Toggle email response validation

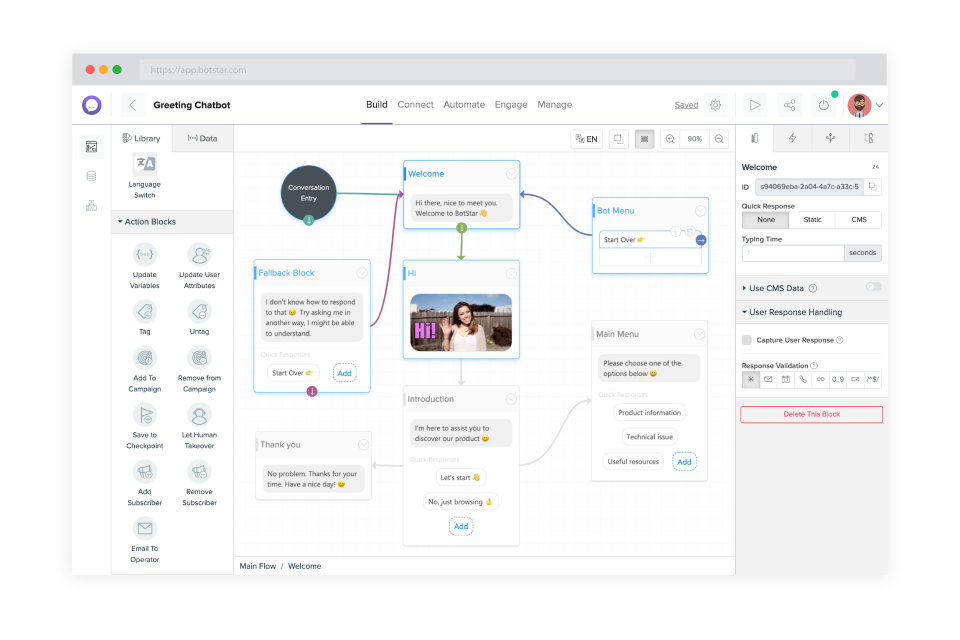[x=769, y=379]
